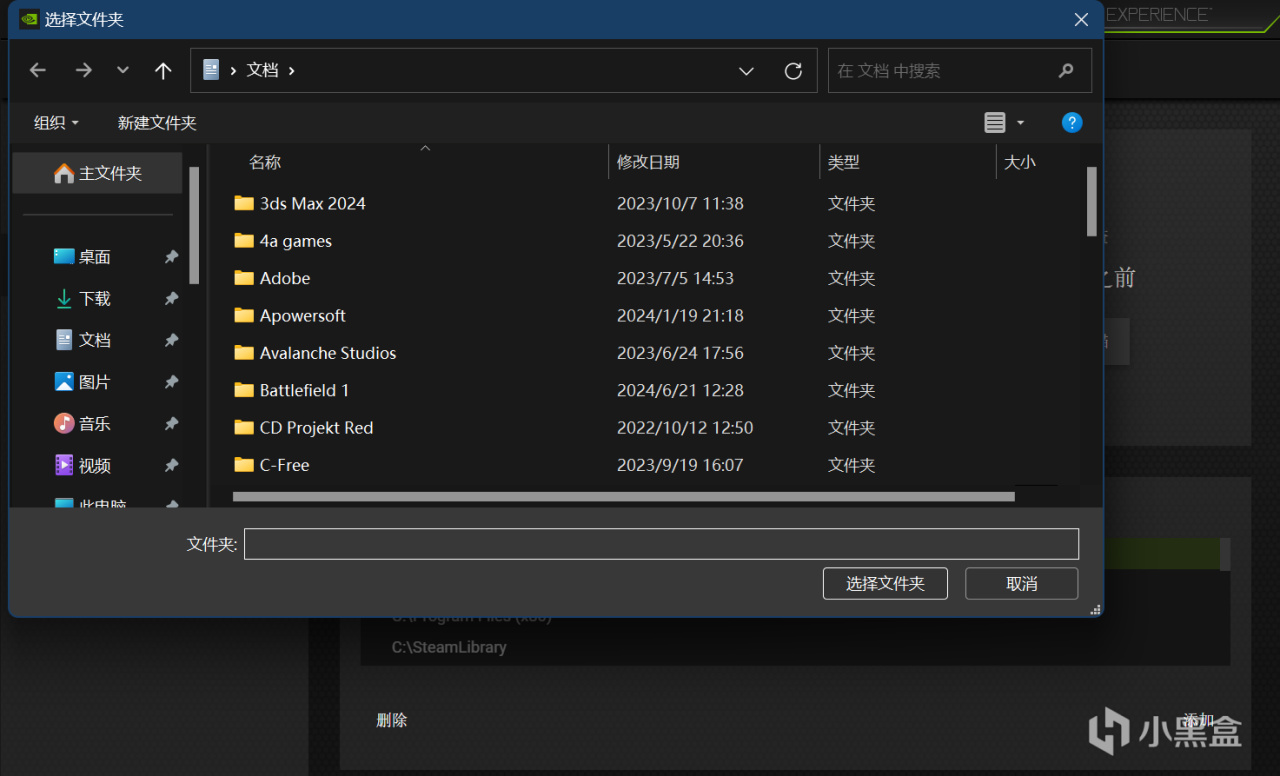Select C:\SteamLibrary in the GeForce Experience window

(x=449, y=647)
